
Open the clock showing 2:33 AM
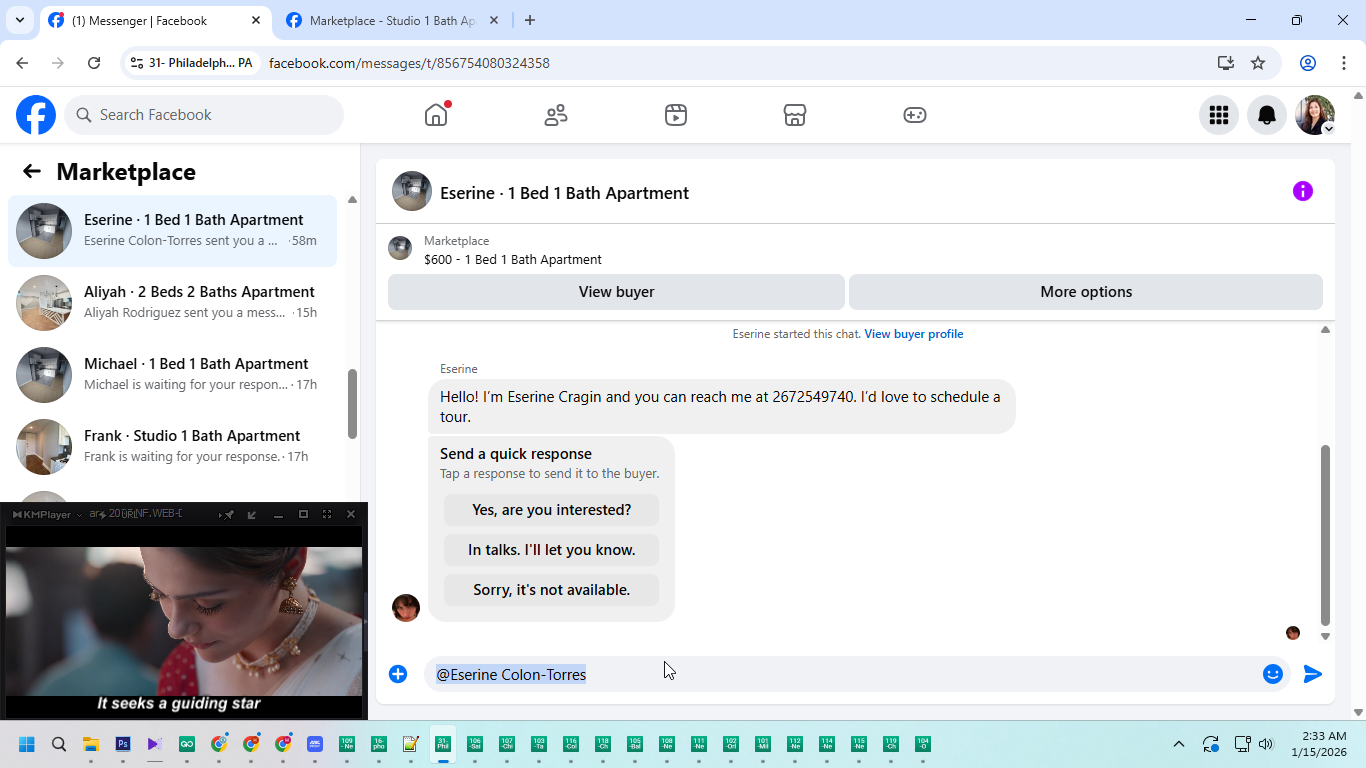point(1318,744)
